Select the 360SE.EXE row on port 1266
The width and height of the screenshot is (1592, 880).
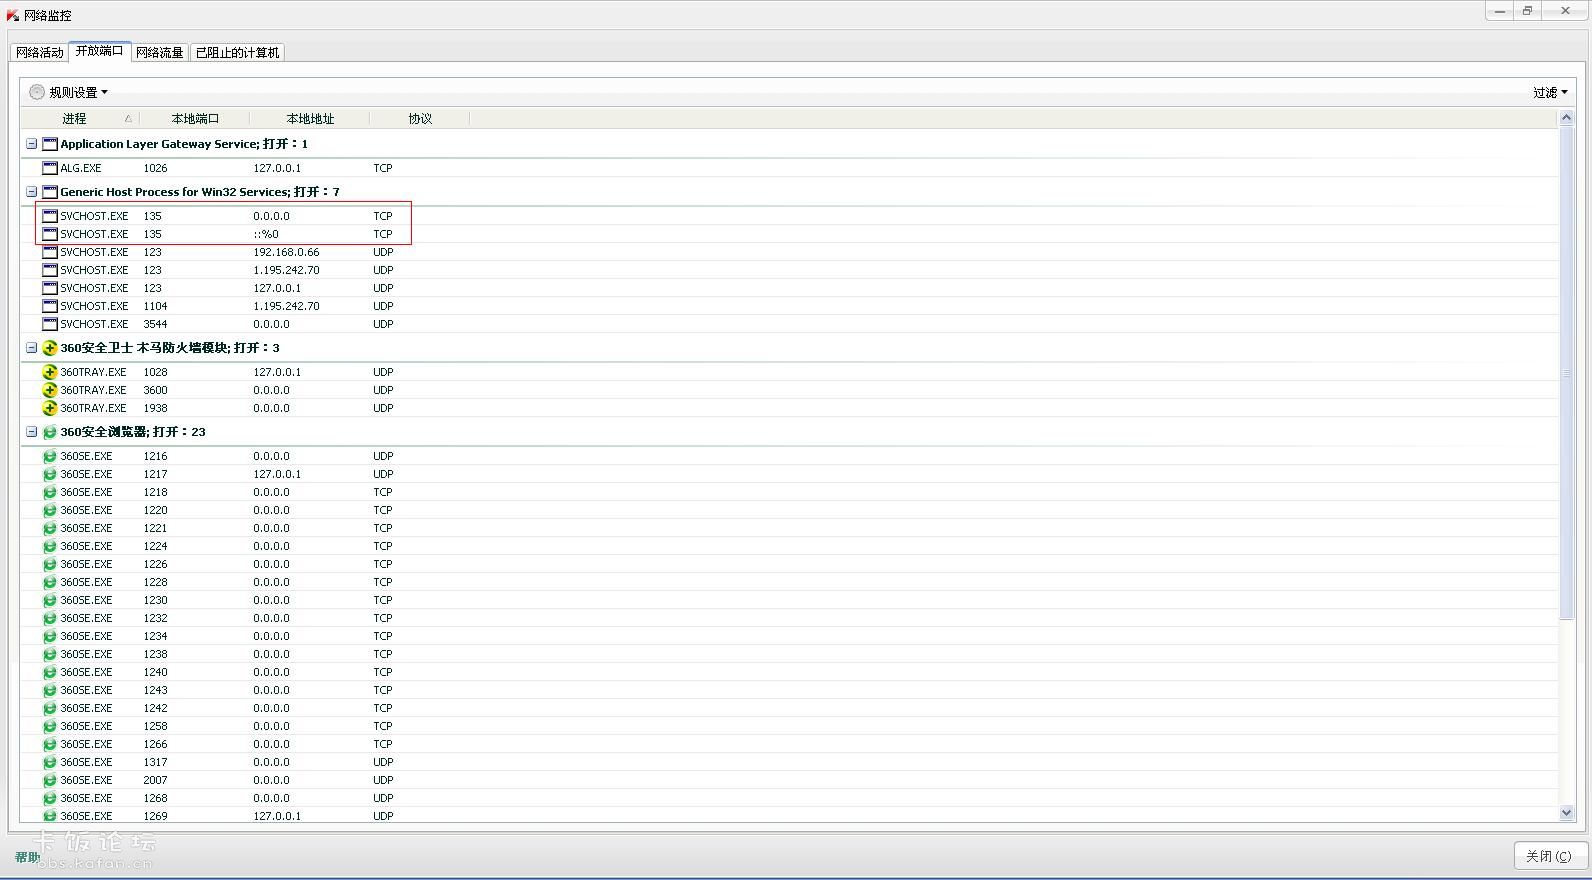tap(790, 744)
